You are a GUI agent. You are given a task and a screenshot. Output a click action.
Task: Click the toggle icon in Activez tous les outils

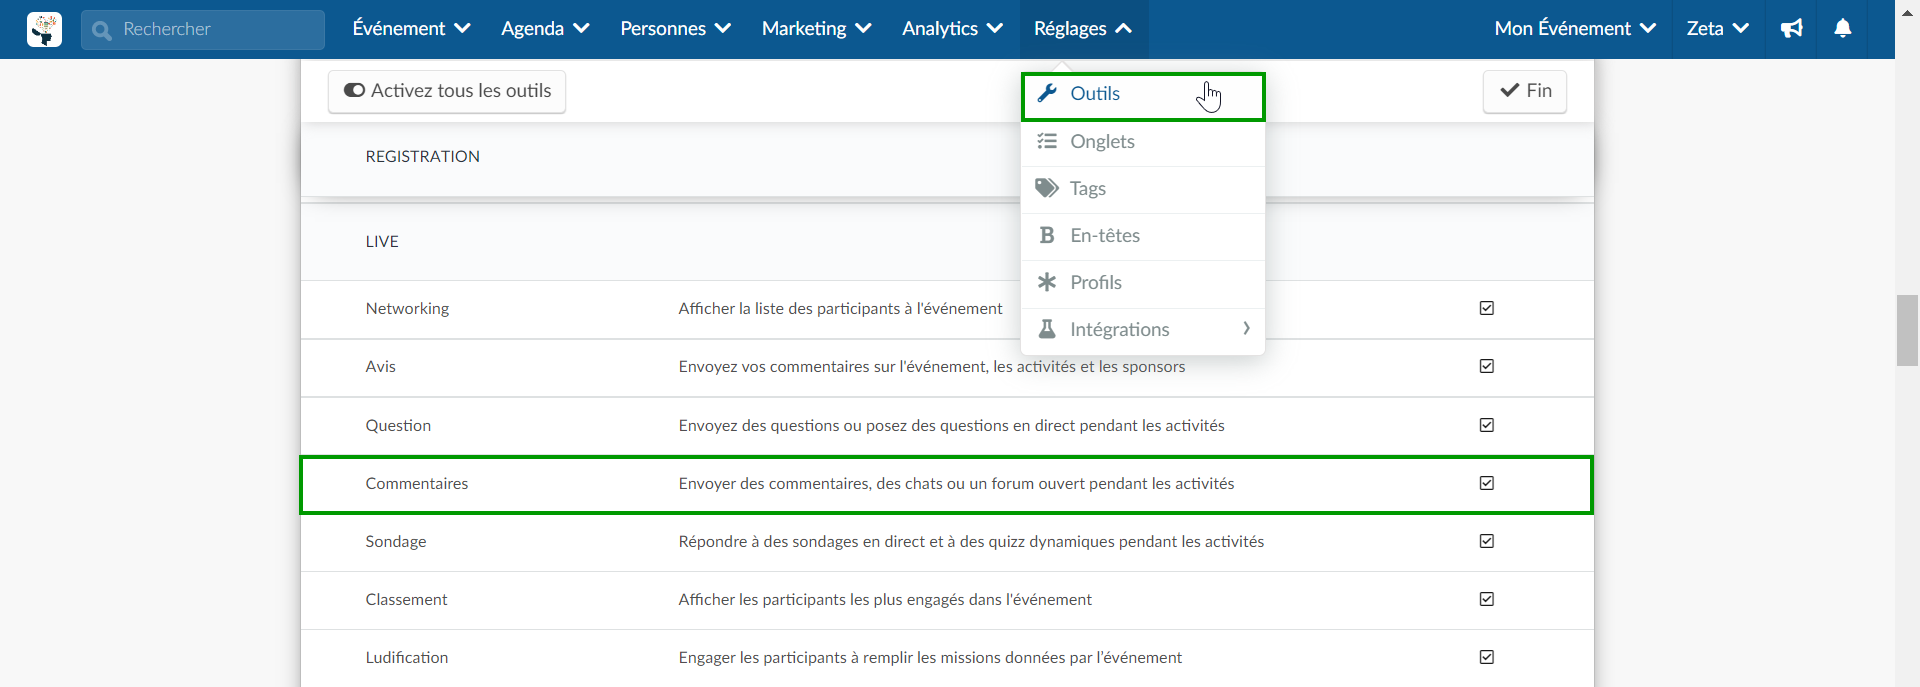coord(354,90)
